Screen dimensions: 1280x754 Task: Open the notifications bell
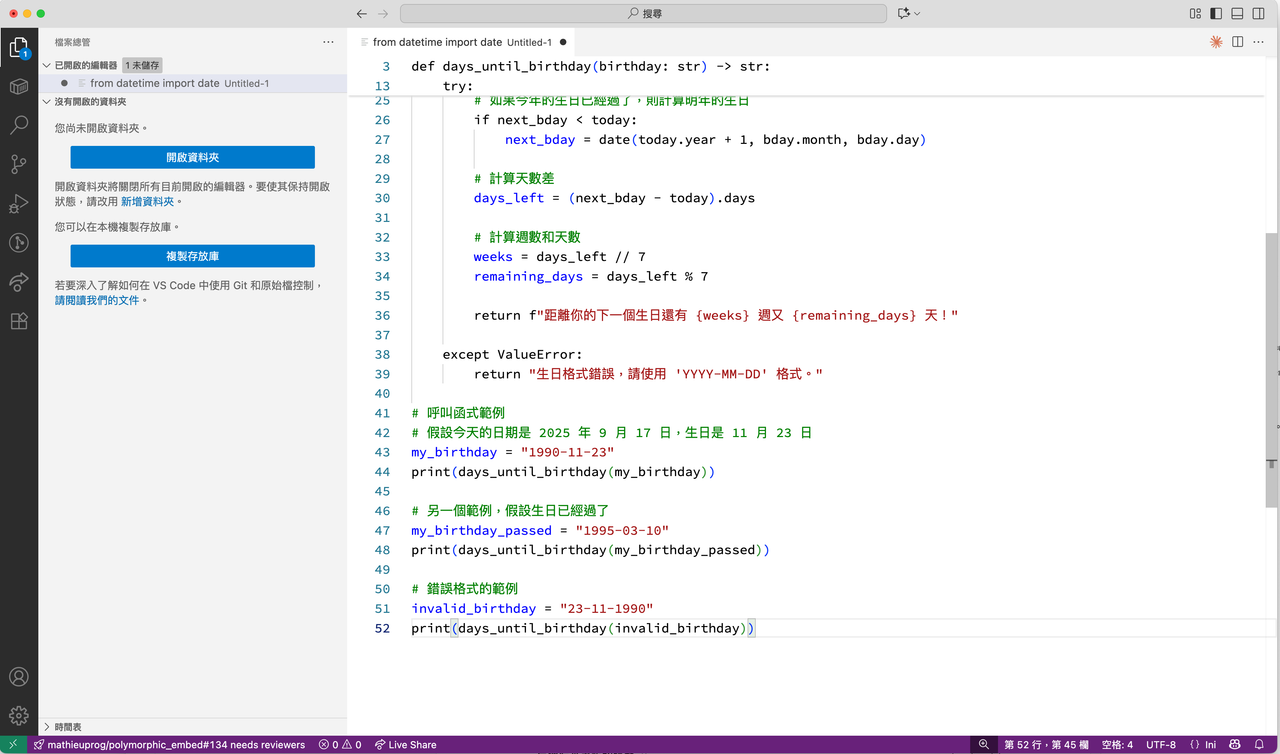[x=1260, y=745]
